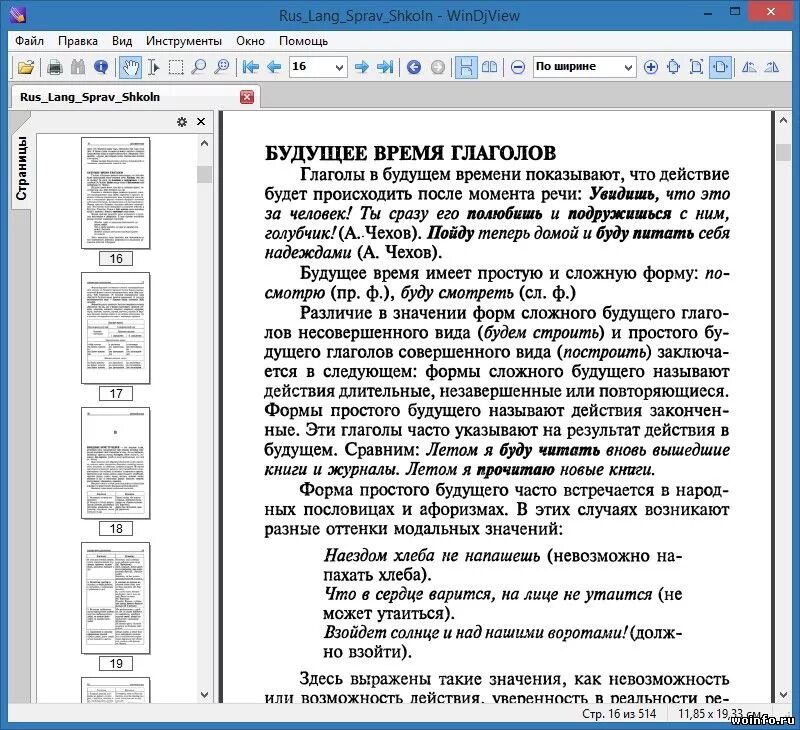
Task: Click the Print icon in toolbar
Action: pyautogui.click(x=55, y=67)
